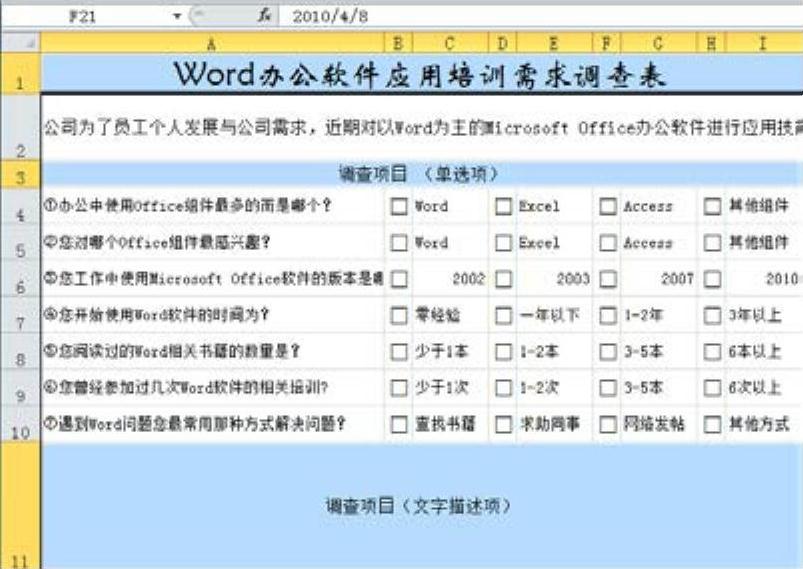Select column I header
This screenshot has height=569, width=803.
point(764,44)
